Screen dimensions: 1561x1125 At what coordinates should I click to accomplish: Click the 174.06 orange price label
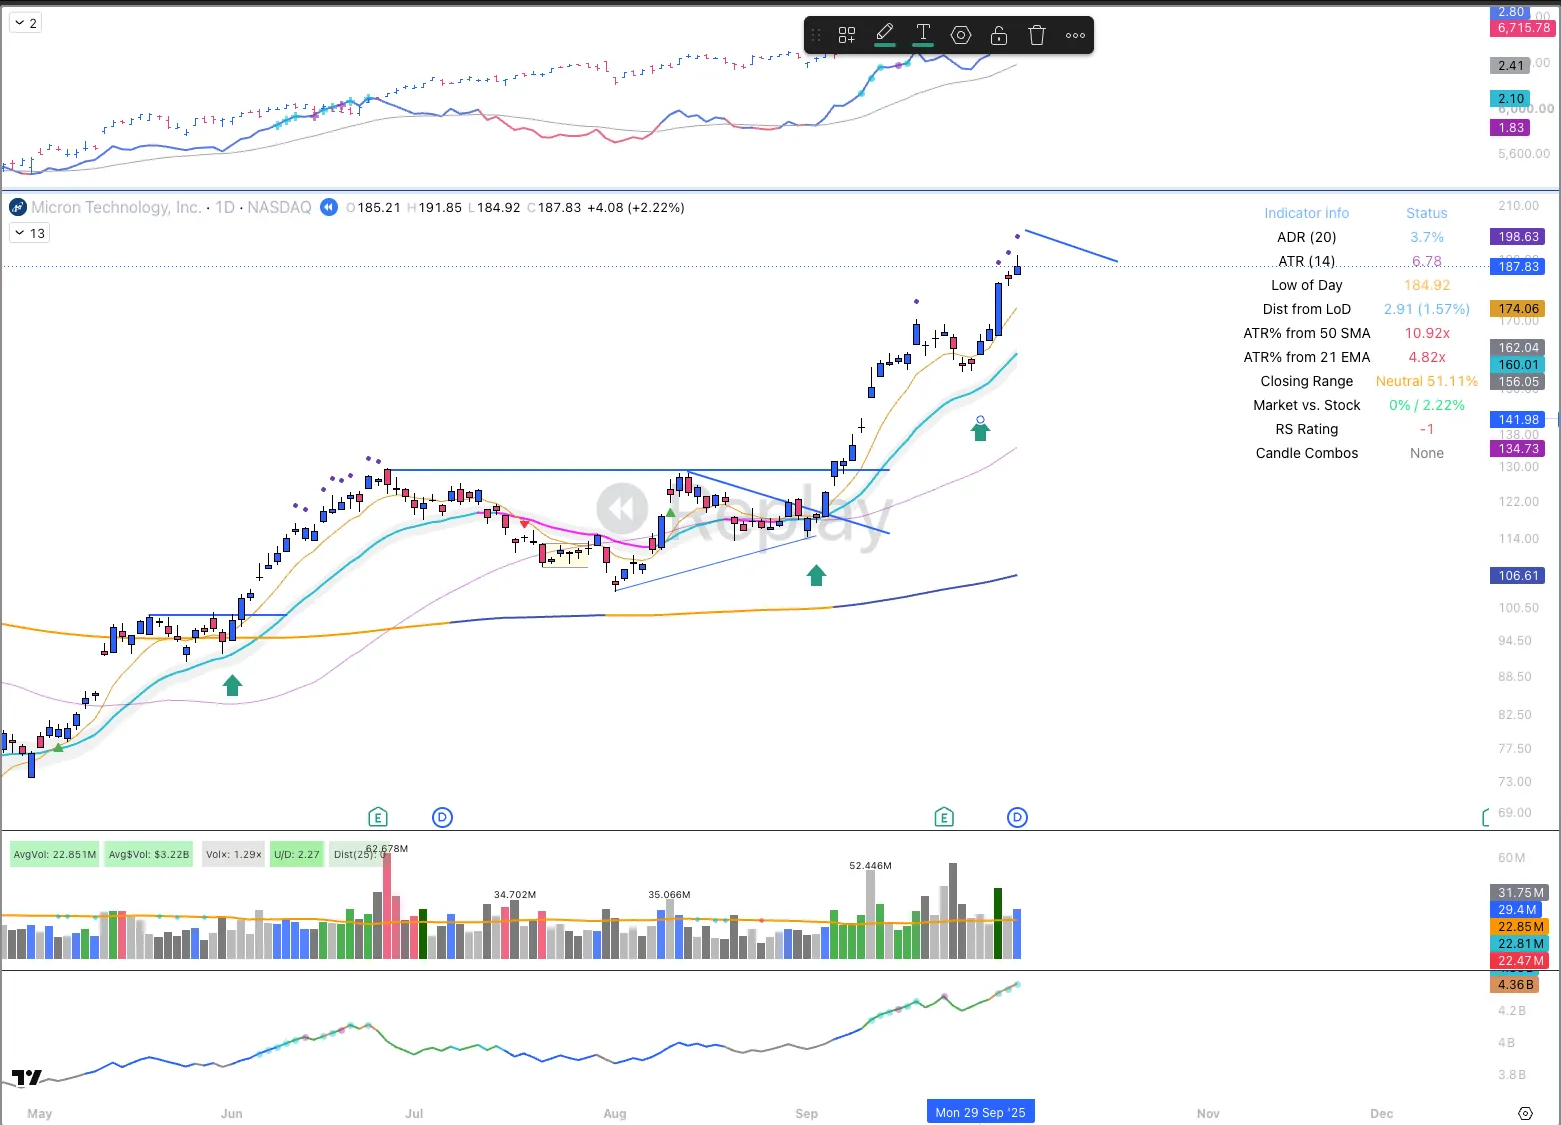click(x=1518, y=309)
